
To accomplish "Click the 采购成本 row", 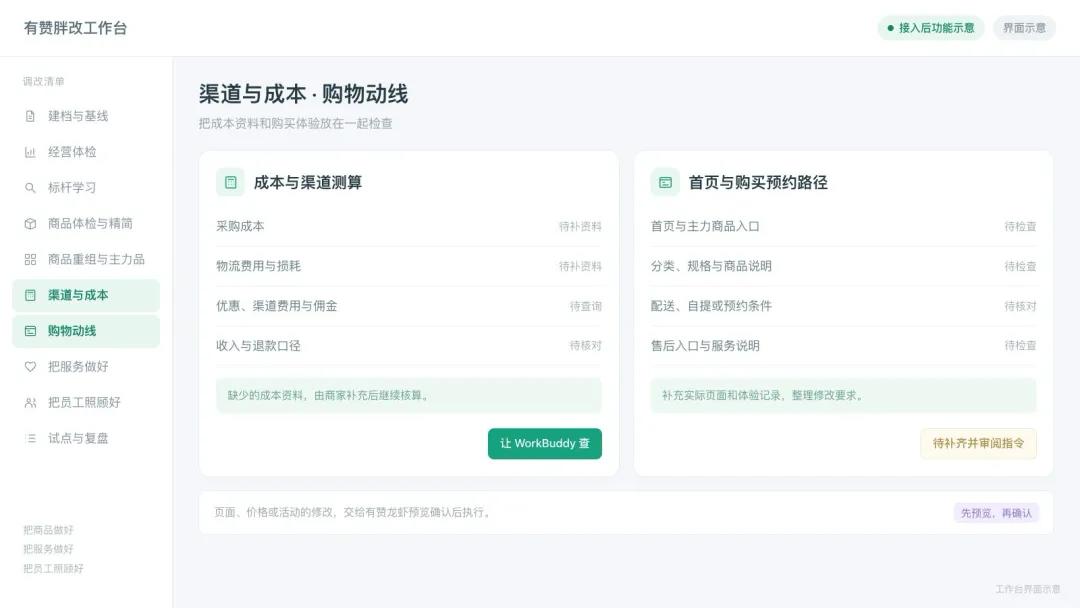I will click(x=409, y=227).
